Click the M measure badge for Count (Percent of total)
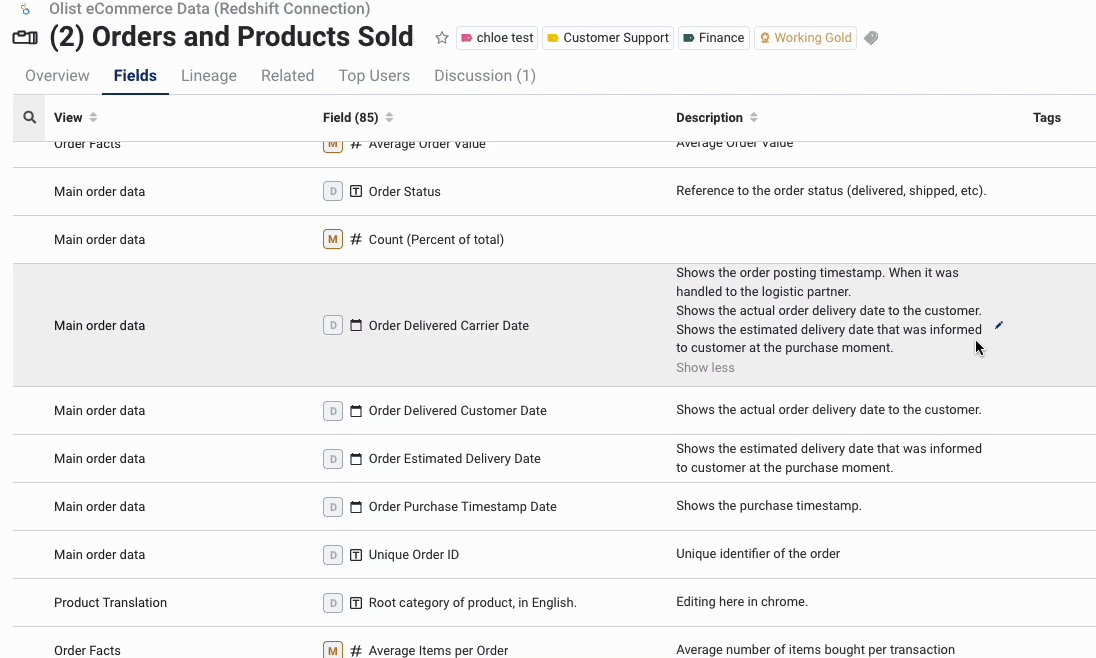The image size is (1096, 658). [x=333, y=240]
